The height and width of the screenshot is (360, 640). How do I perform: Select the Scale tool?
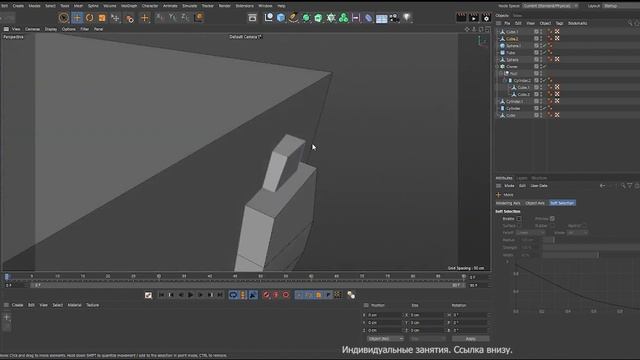tap(102, 18)
